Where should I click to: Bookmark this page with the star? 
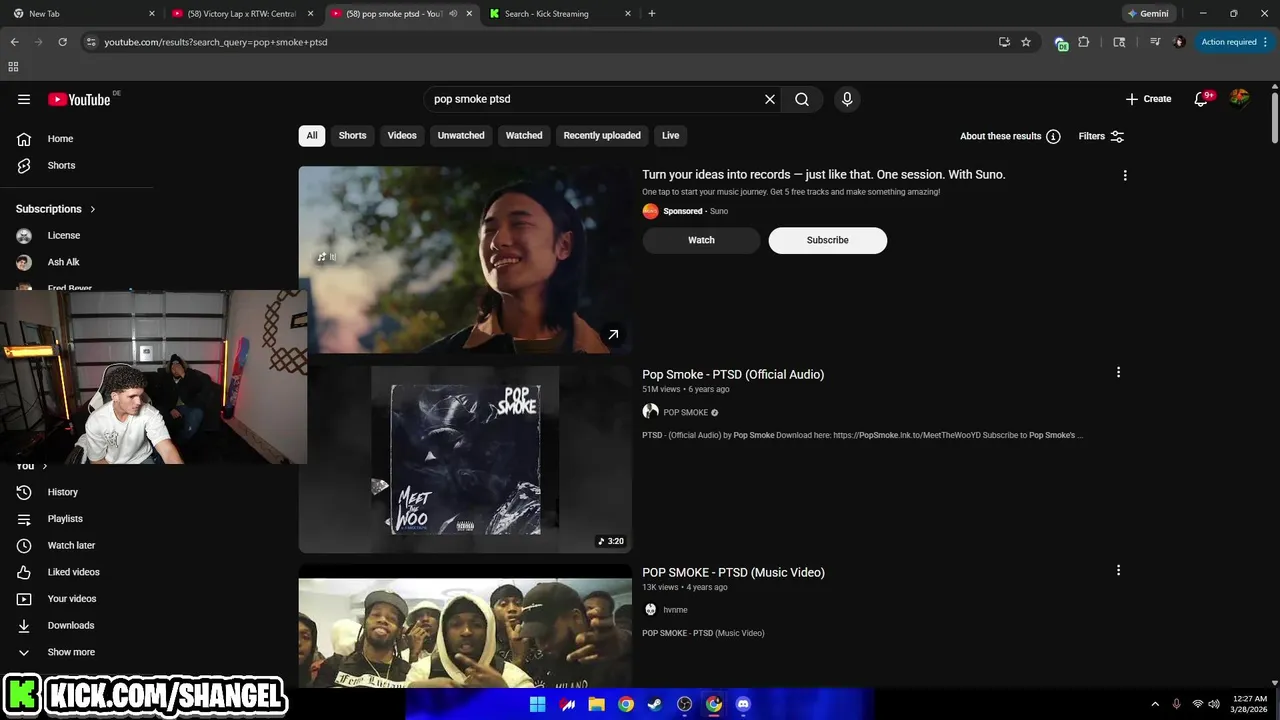[x=1026, y=42]
